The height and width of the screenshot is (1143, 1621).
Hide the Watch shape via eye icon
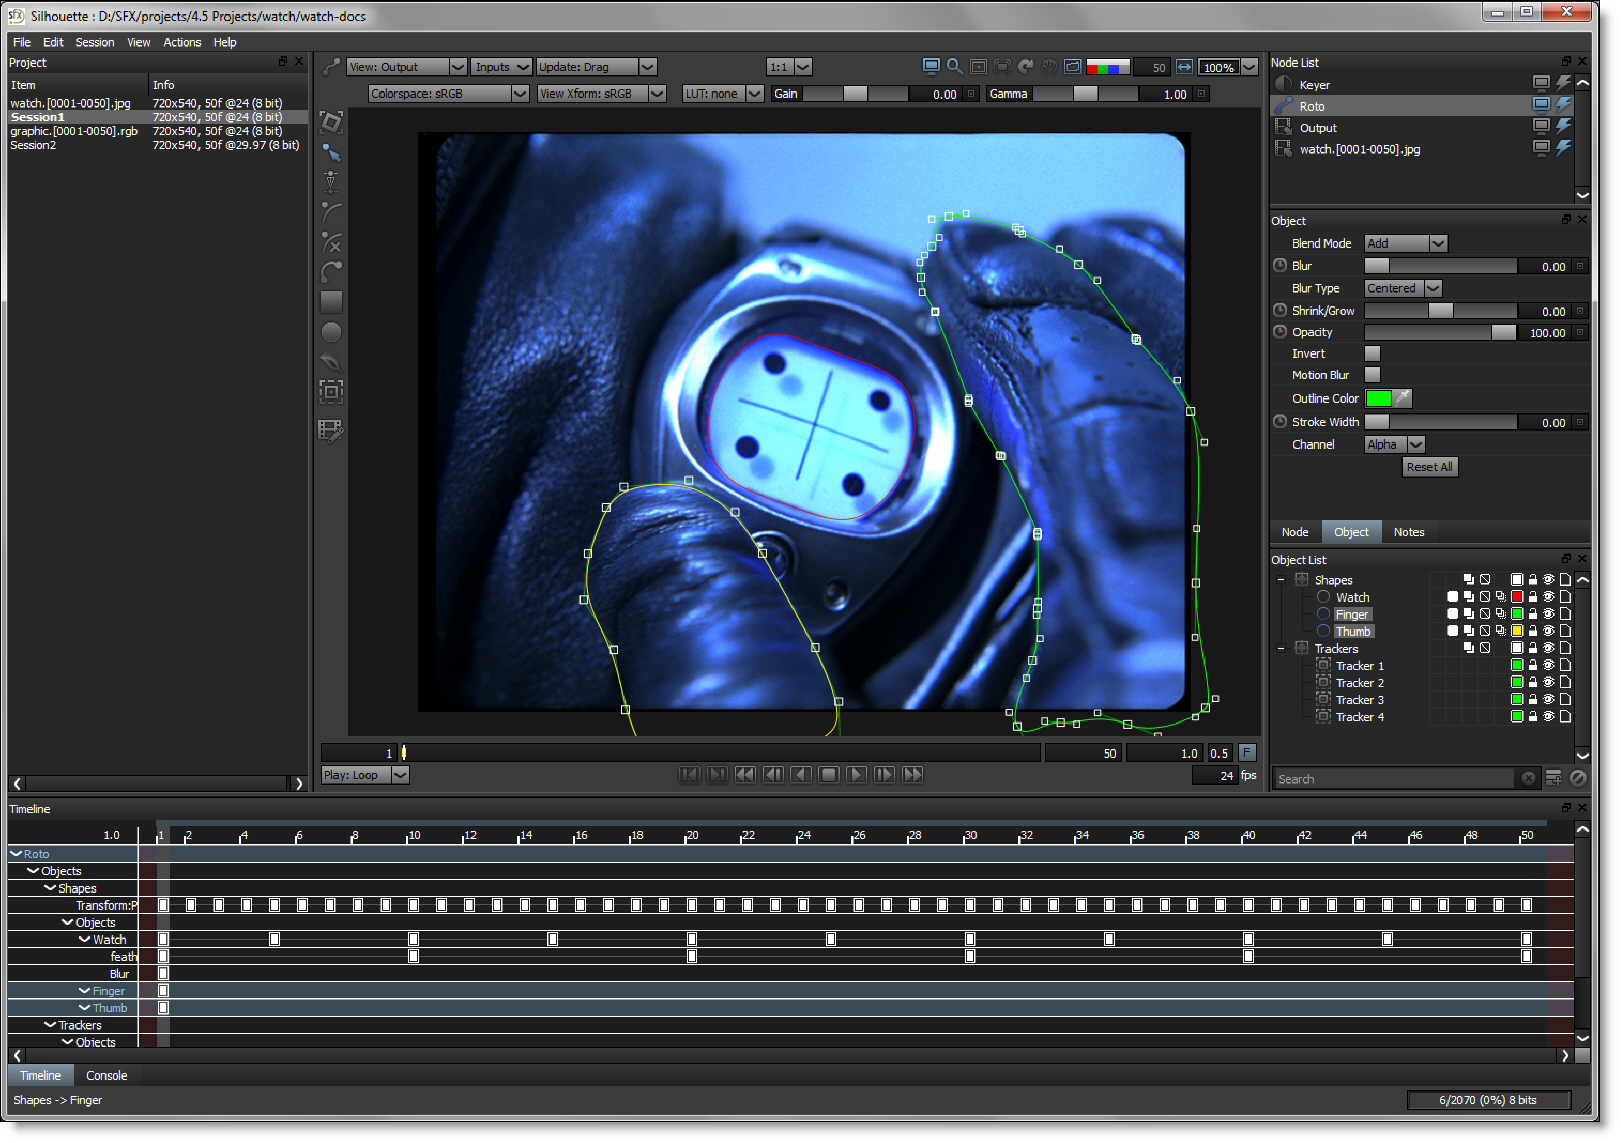coord(1548,598)
